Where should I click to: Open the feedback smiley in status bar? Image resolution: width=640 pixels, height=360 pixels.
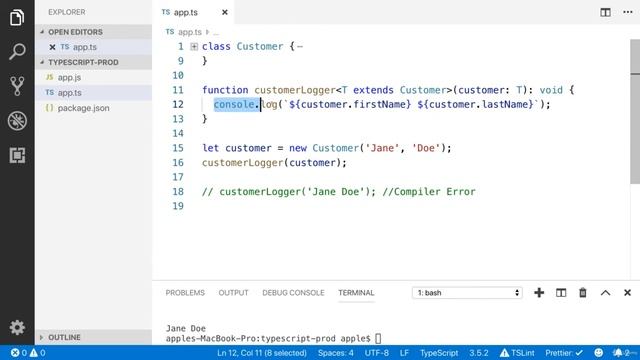point(598,353)
